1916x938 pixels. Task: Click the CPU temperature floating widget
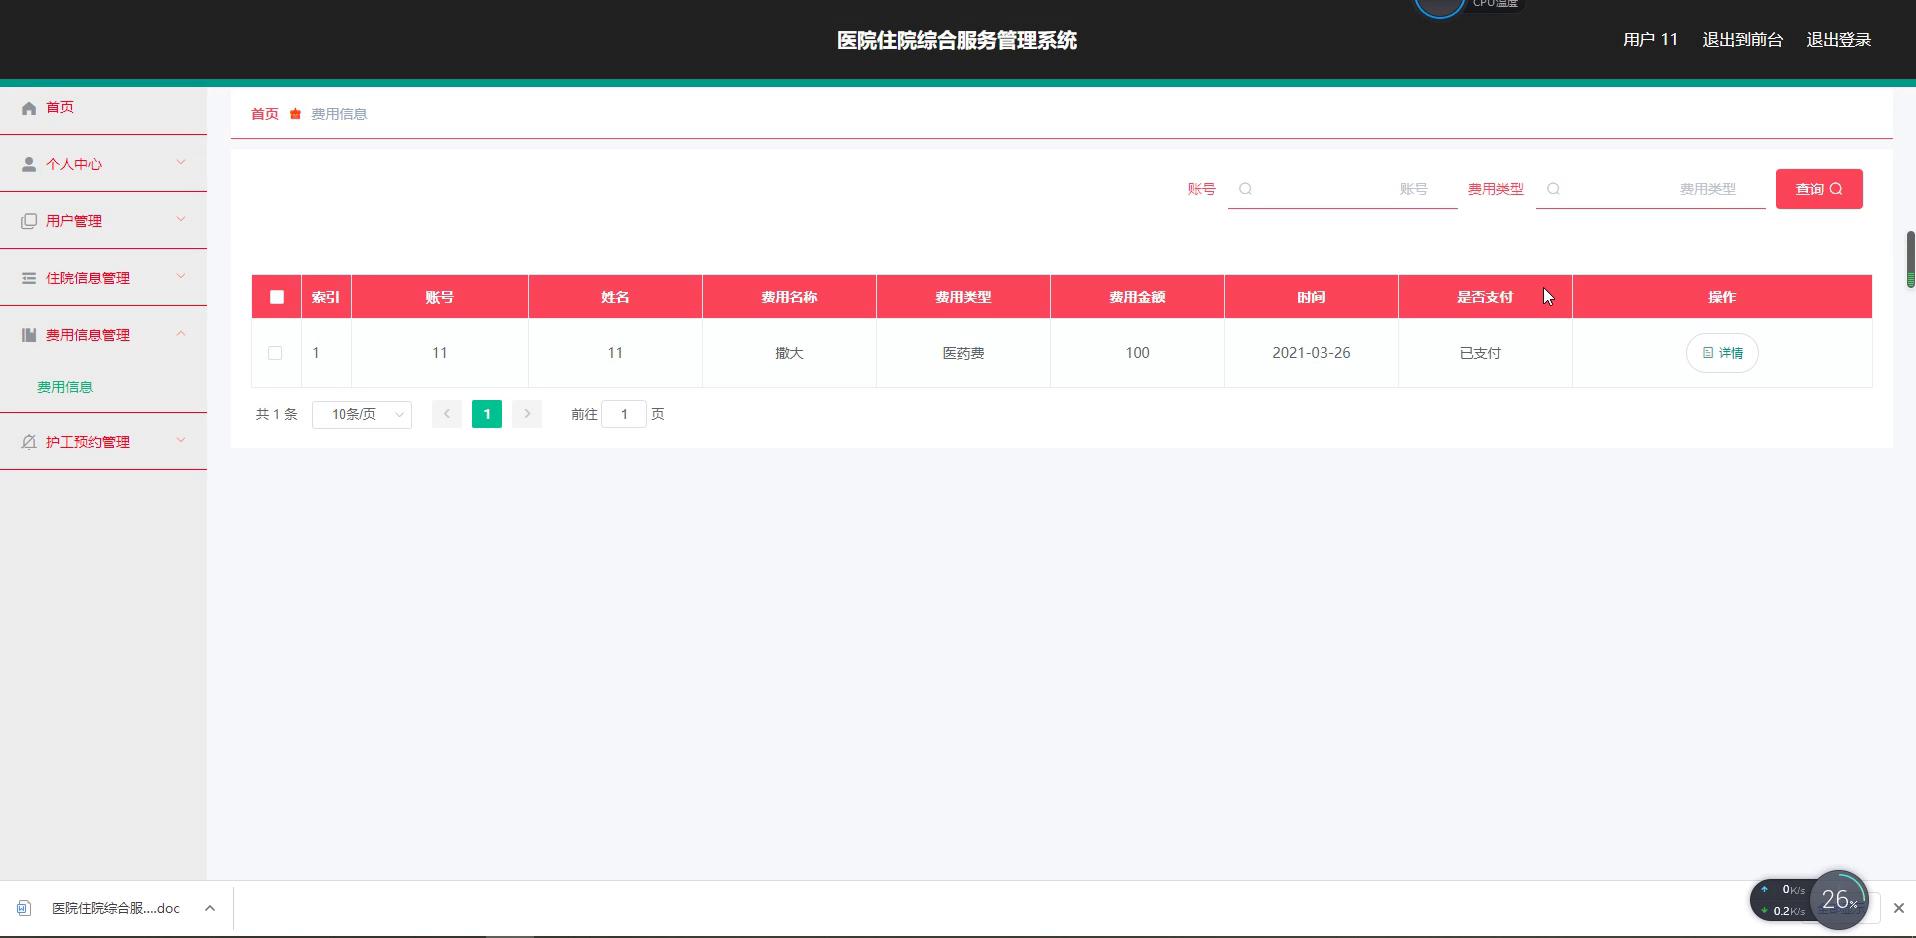[x=1467, y=6]
